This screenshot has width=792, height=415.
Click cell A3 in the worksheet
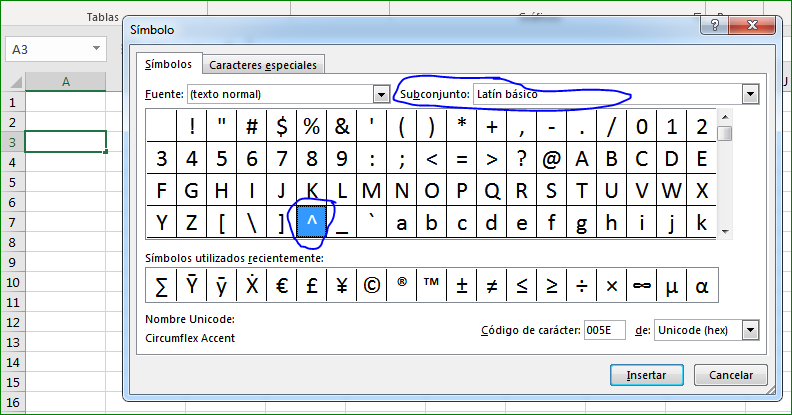(66, 142)
